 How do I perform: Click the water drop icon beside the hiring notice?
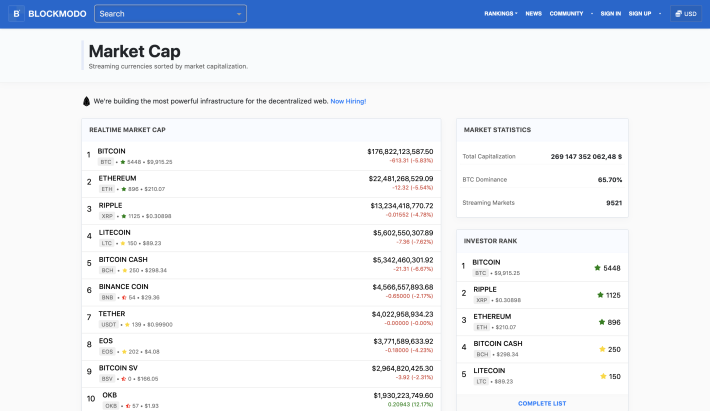click(x=86, y=101)
